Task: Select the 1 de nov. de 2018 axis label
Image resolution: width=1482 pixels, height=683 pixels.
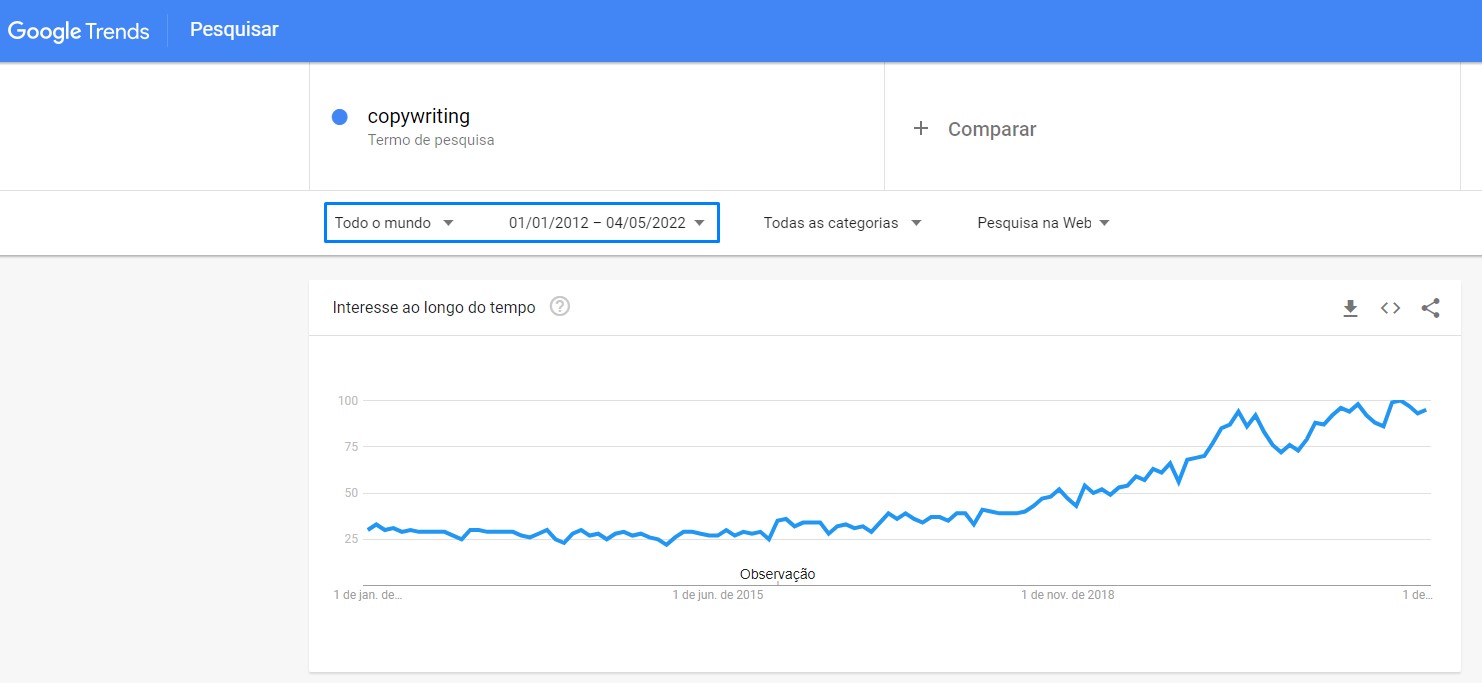Action: [1067, 595]
